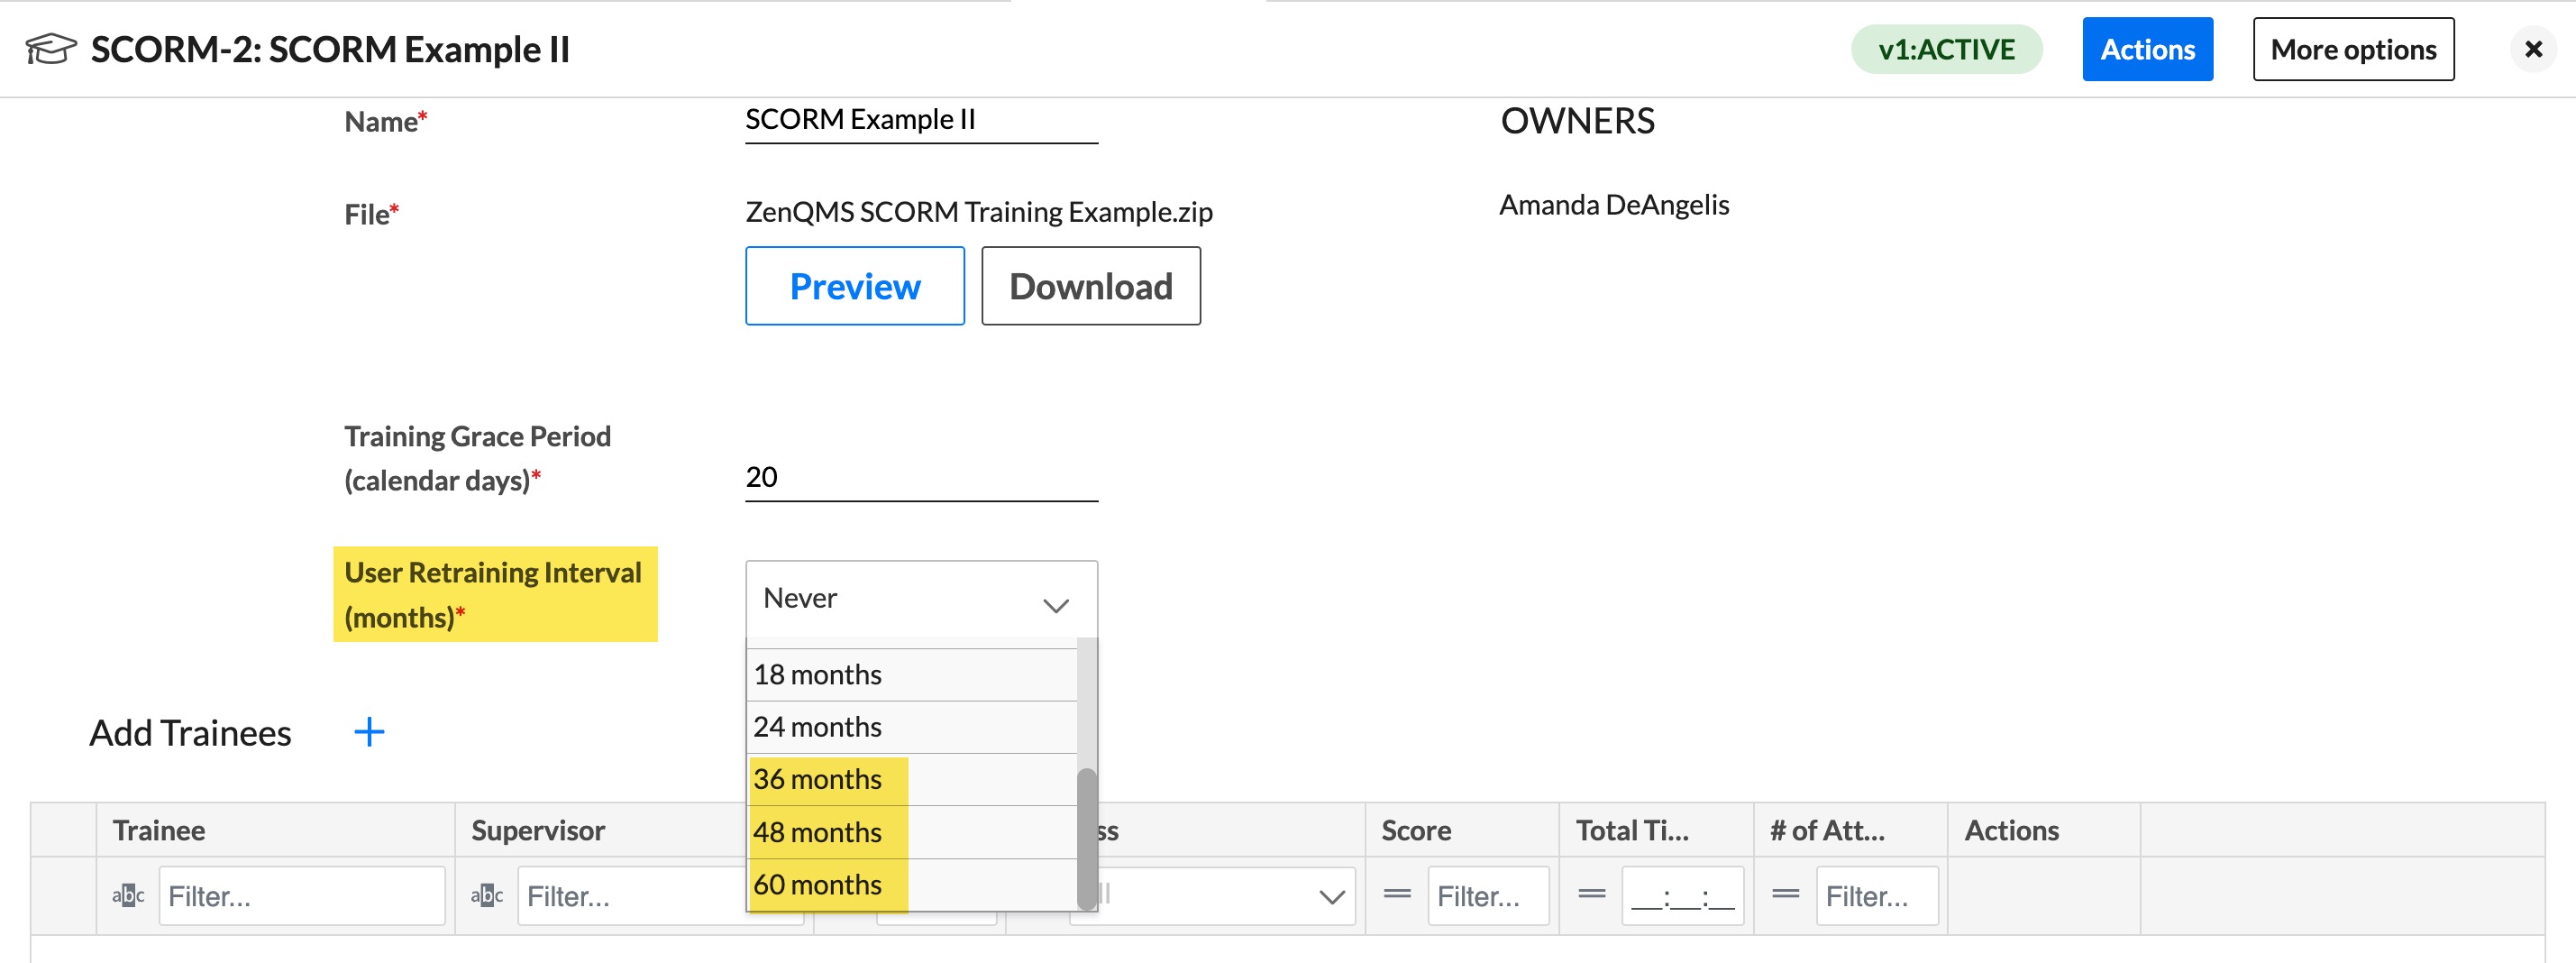Click the OWNERS heading
This screenshot has width=2576, height=963.
[x=1577, y=121]
